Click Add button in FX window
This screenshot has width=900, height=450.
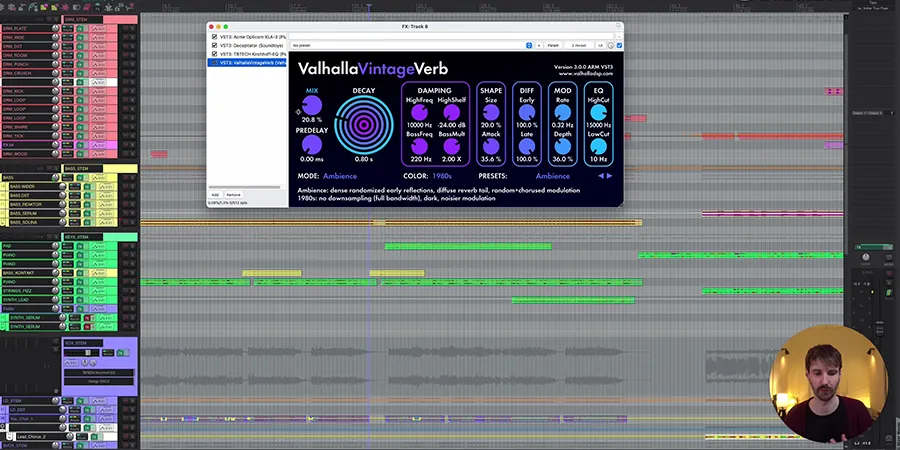tap(215, 195)
